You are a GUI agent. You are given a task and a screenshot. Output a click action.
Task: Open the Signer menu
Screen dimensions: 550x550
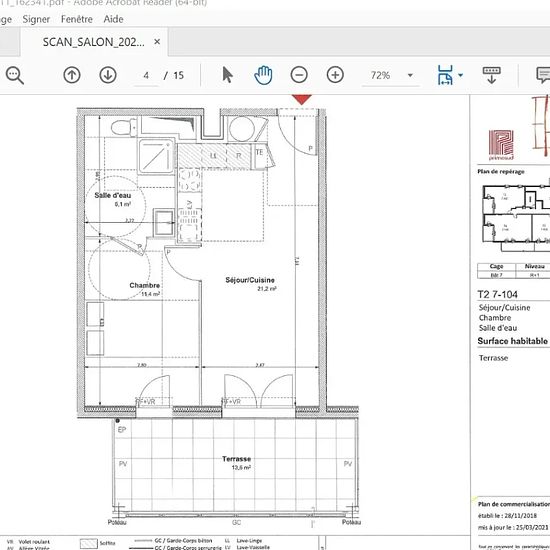(x=36, y=19)
